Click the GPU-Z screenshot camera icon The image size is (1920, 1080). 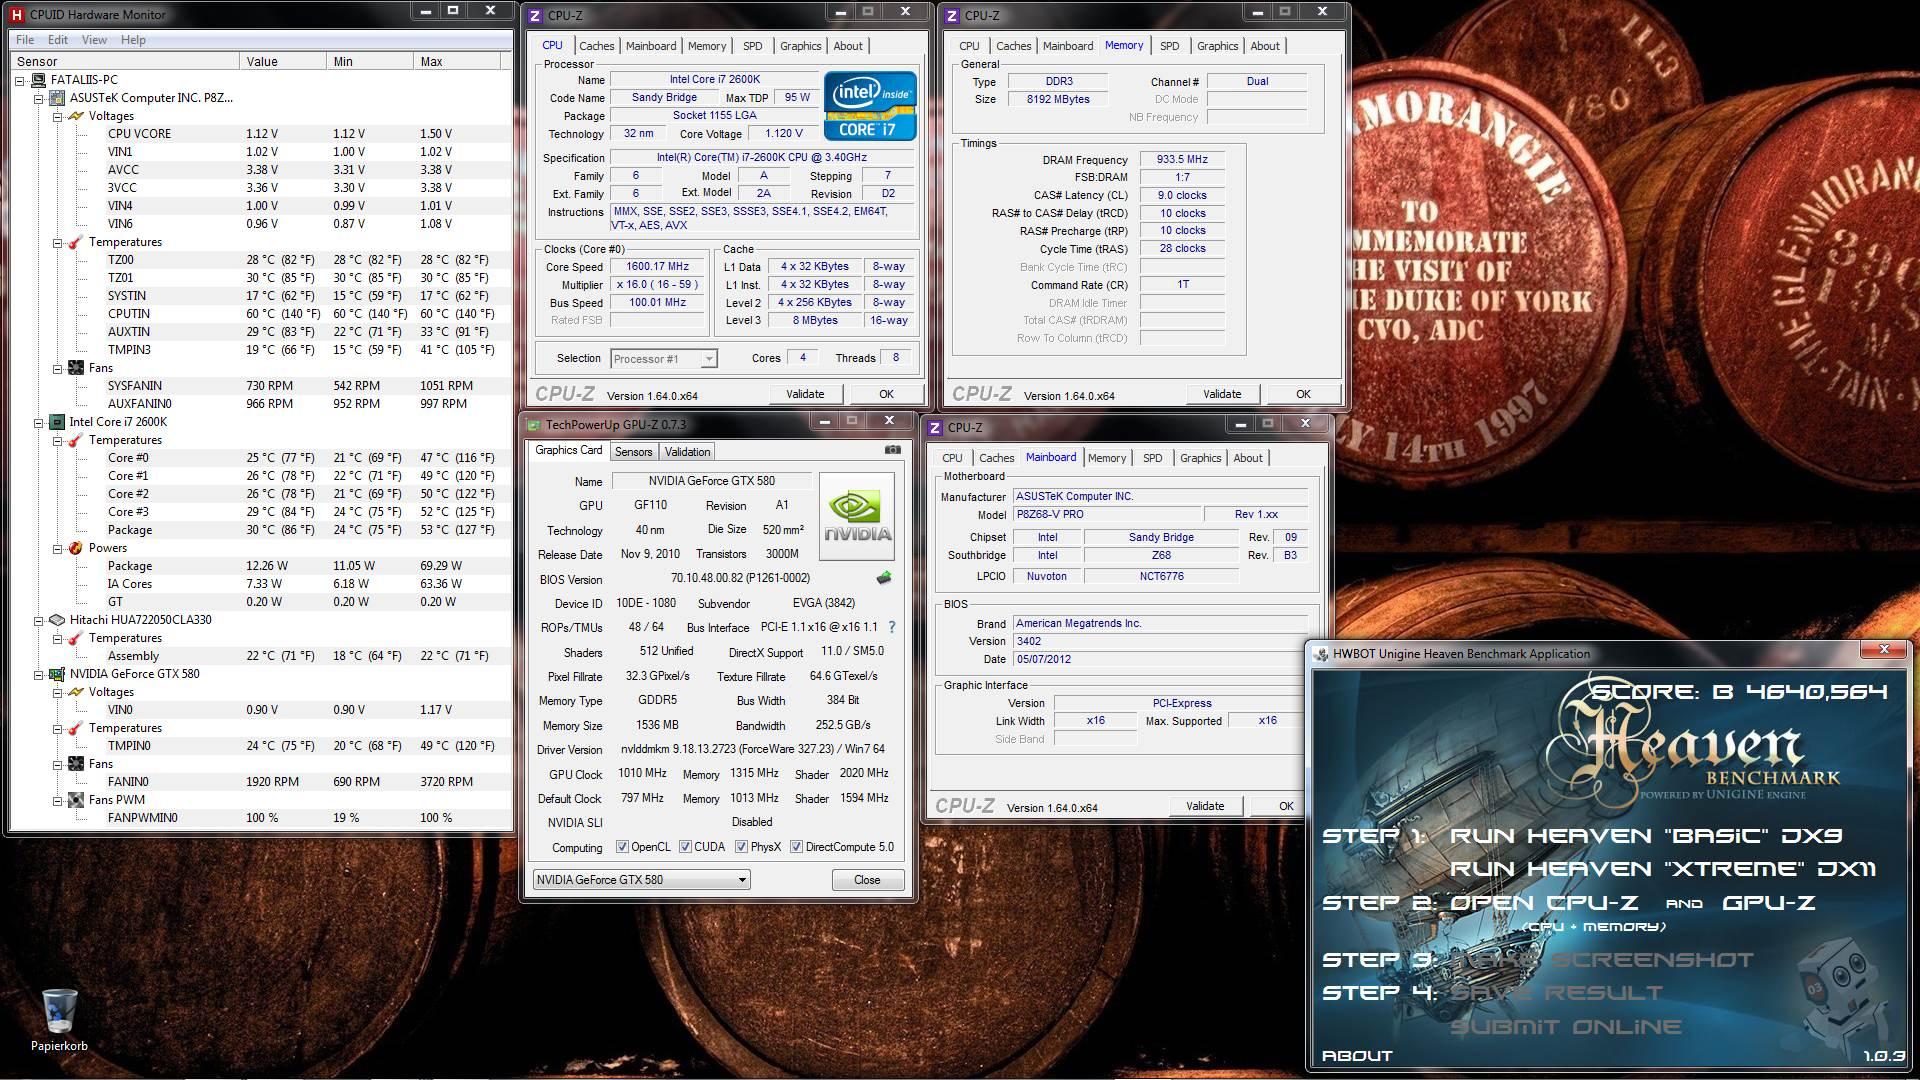(892, 451)
